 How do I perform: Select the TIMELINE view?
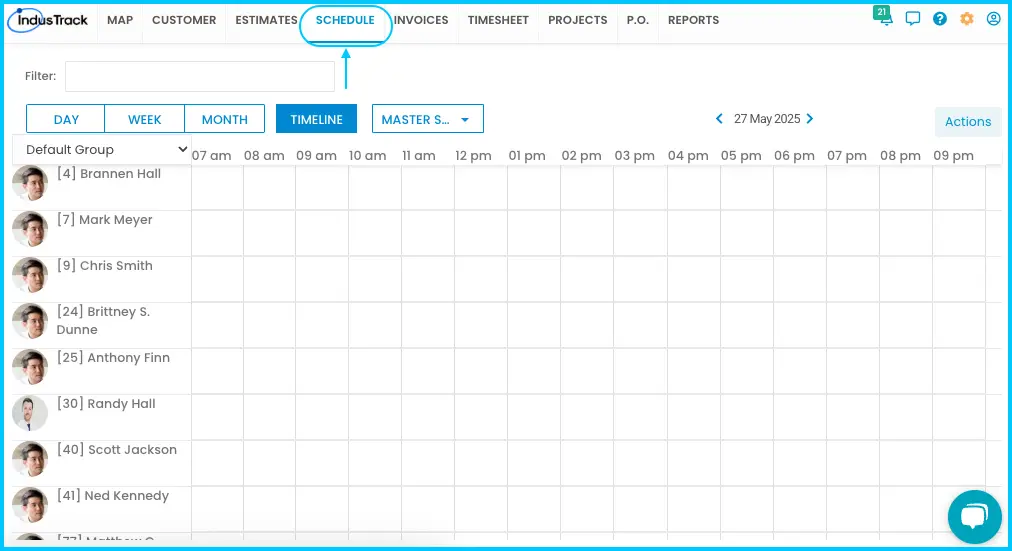[x=316, y=119]
